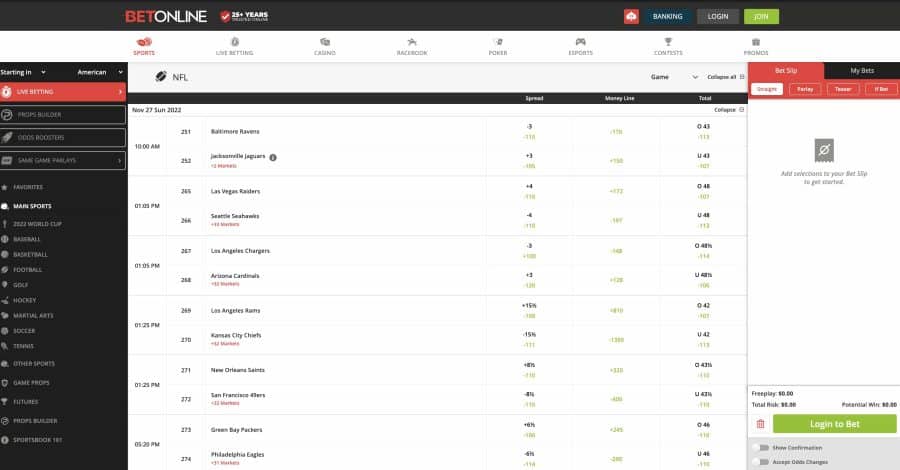
Task: Select the If Bet type
Action: [x=881, y=89]
